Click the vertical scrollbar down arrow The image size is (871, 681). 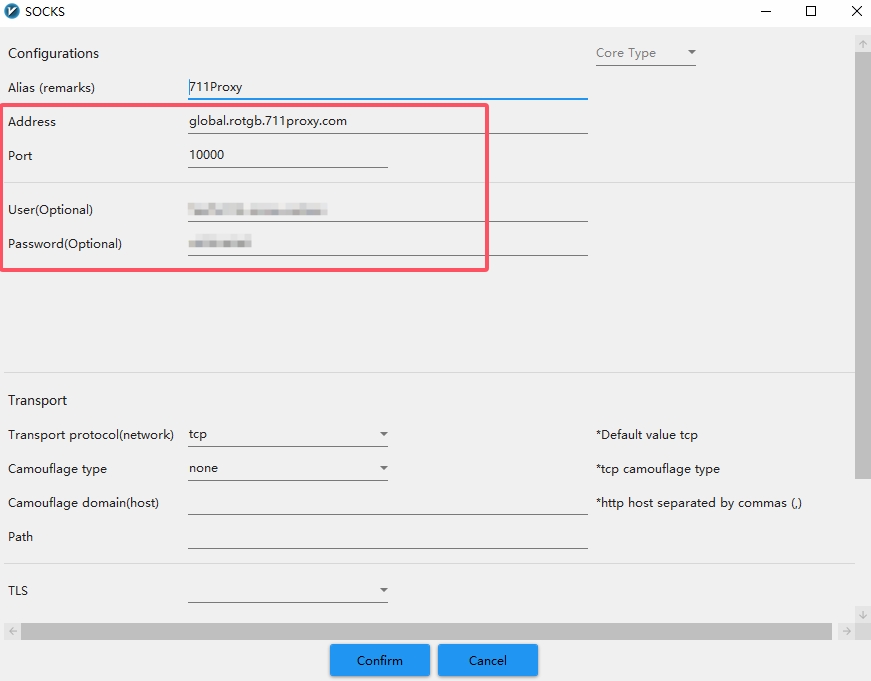[863, 614]
